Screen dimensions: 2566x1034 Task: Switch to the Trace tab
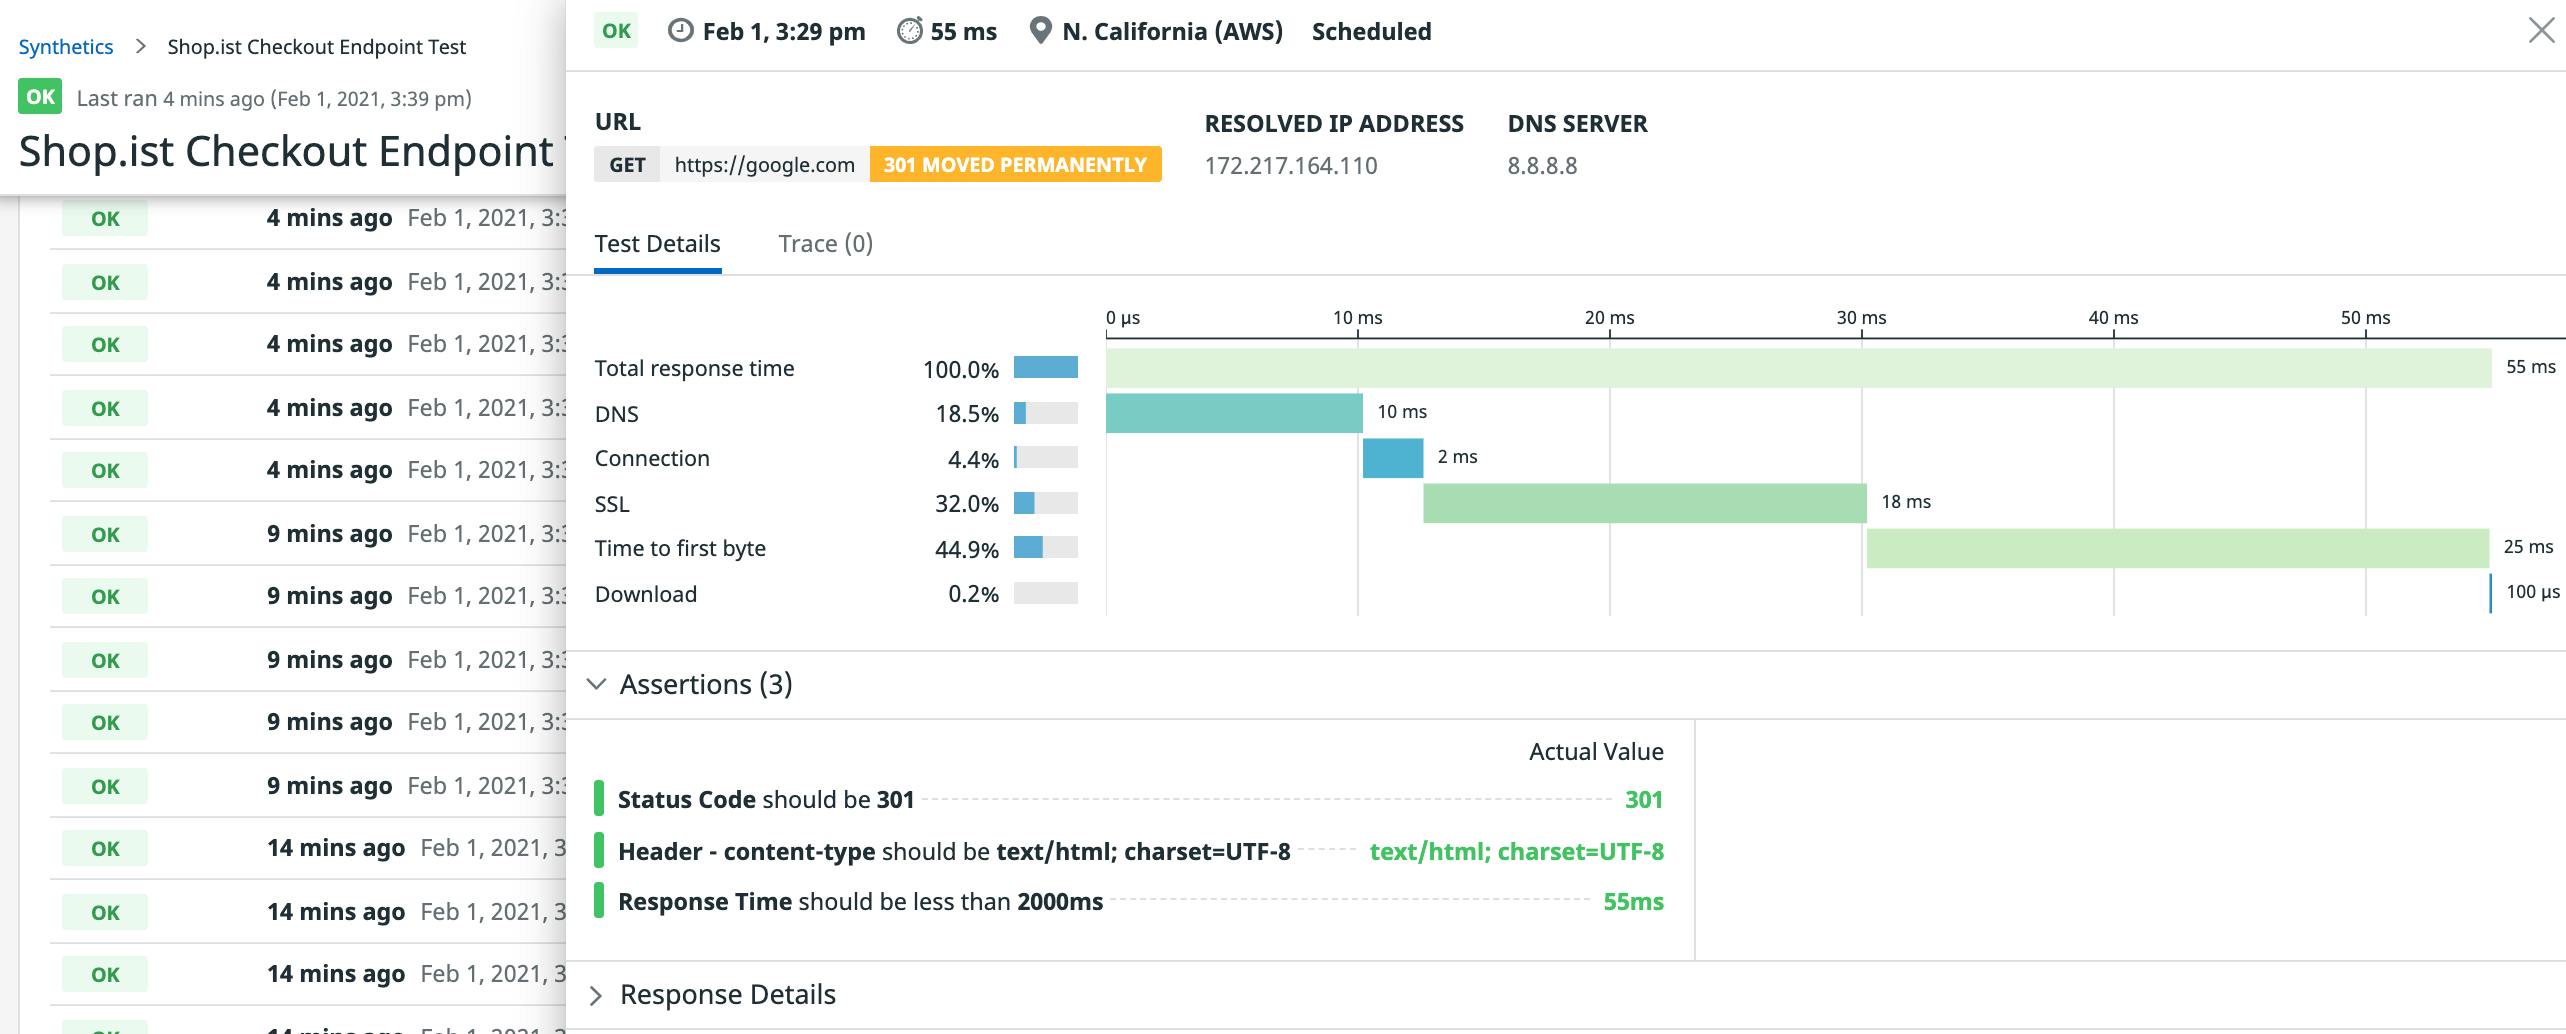tap(825, 243)
